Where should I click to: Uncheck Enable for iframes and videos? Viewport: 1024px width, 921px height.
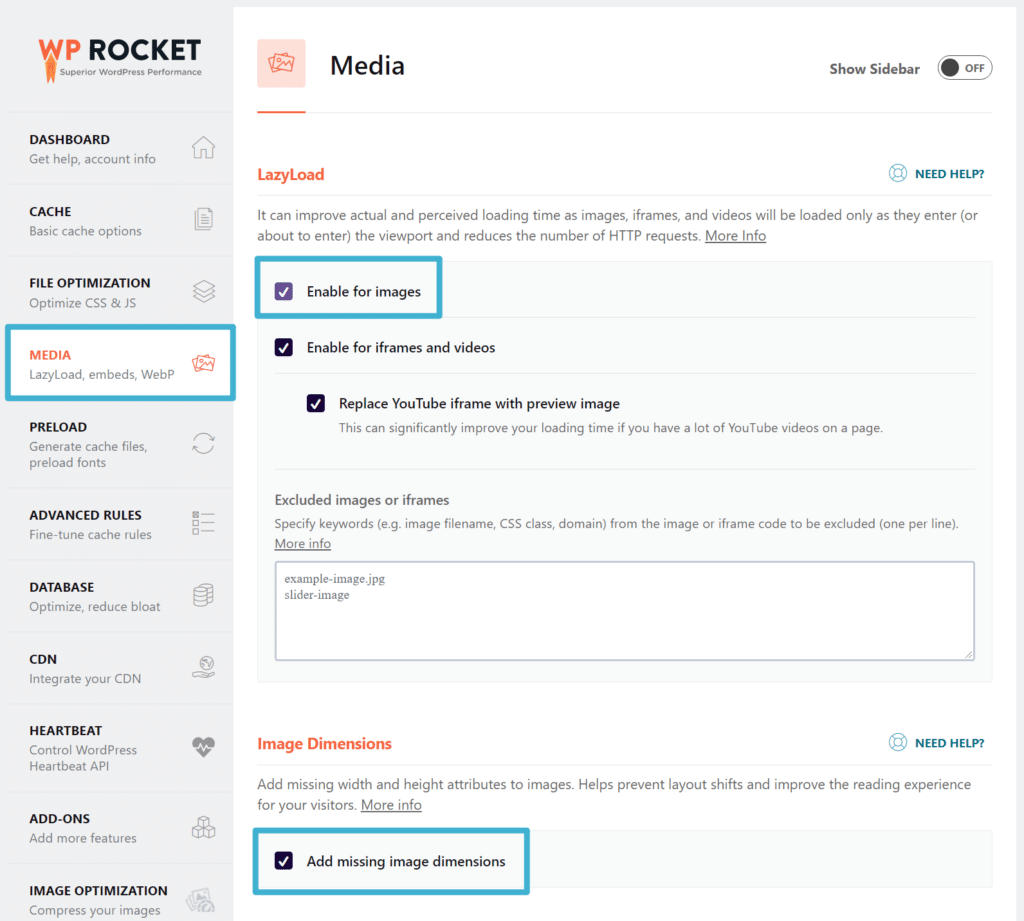(283, 347)
